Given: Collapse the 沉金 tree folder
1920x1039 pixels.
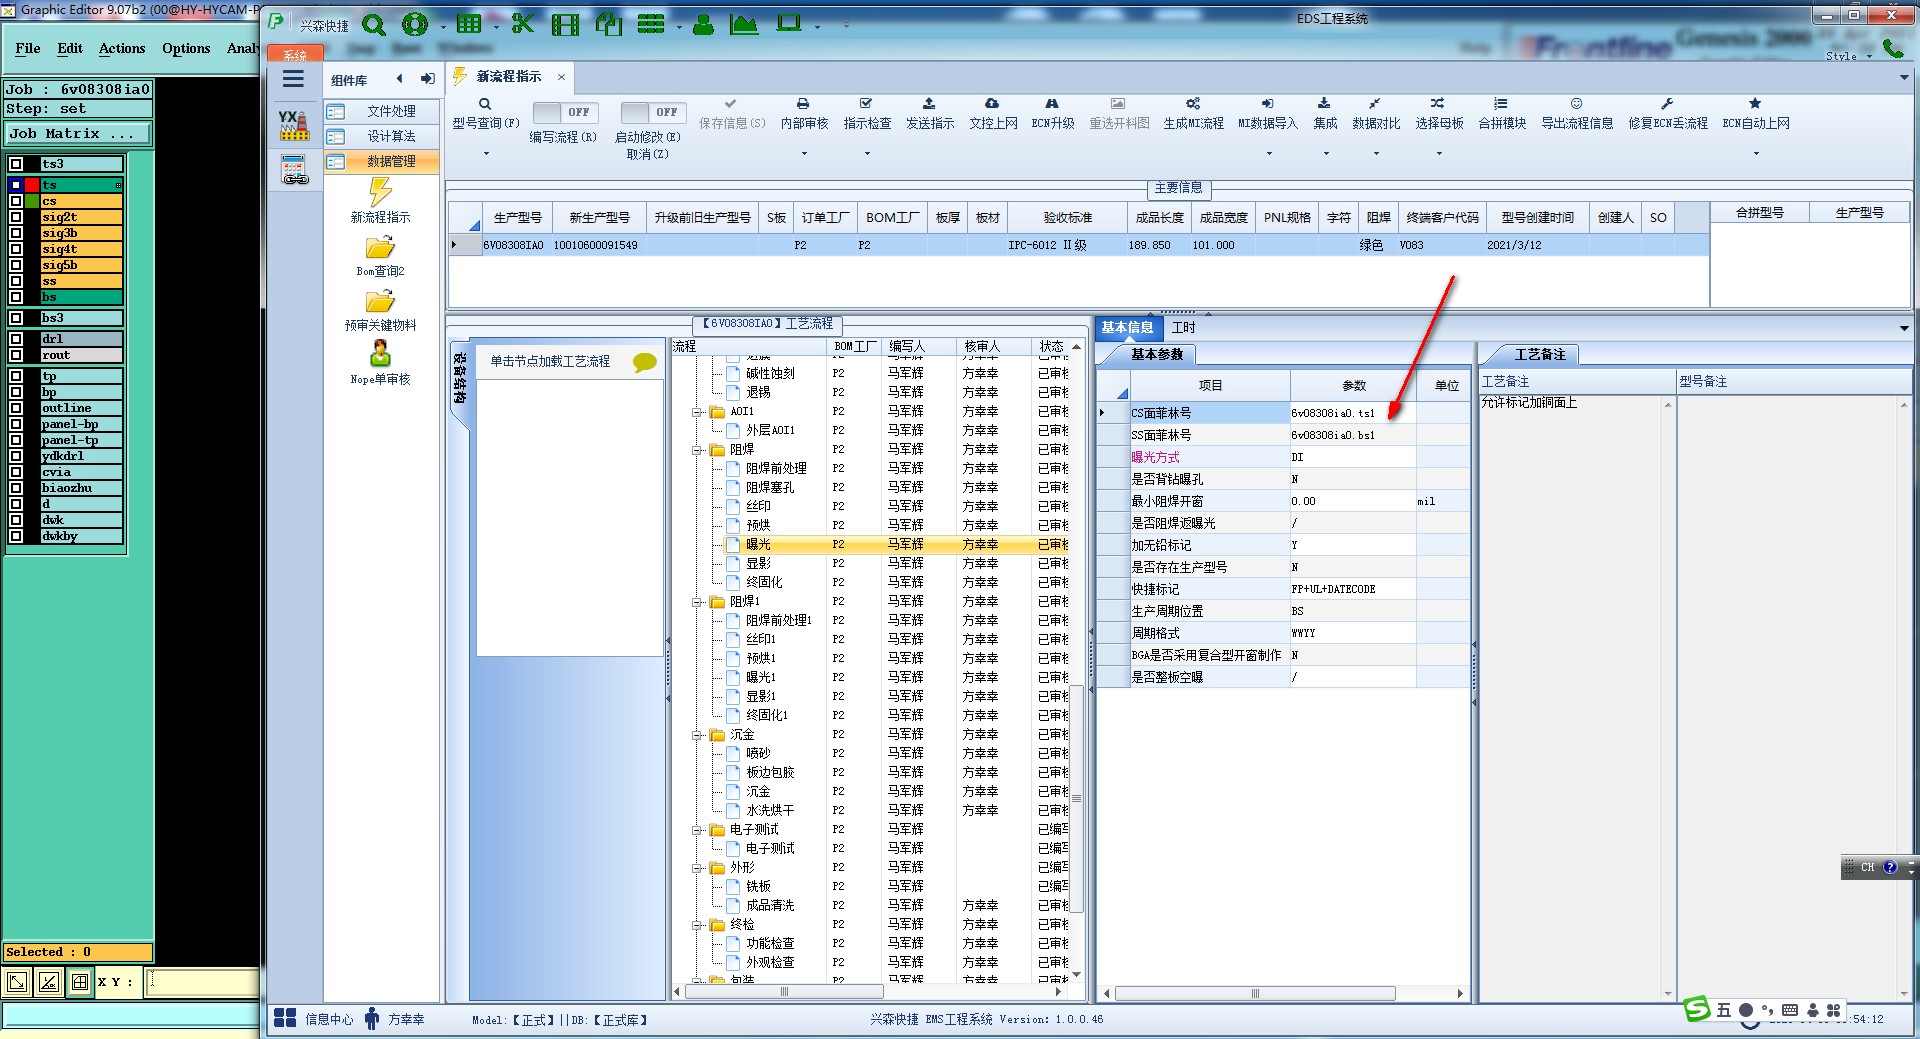Looking at the screenshot, I should coord(697,735).
